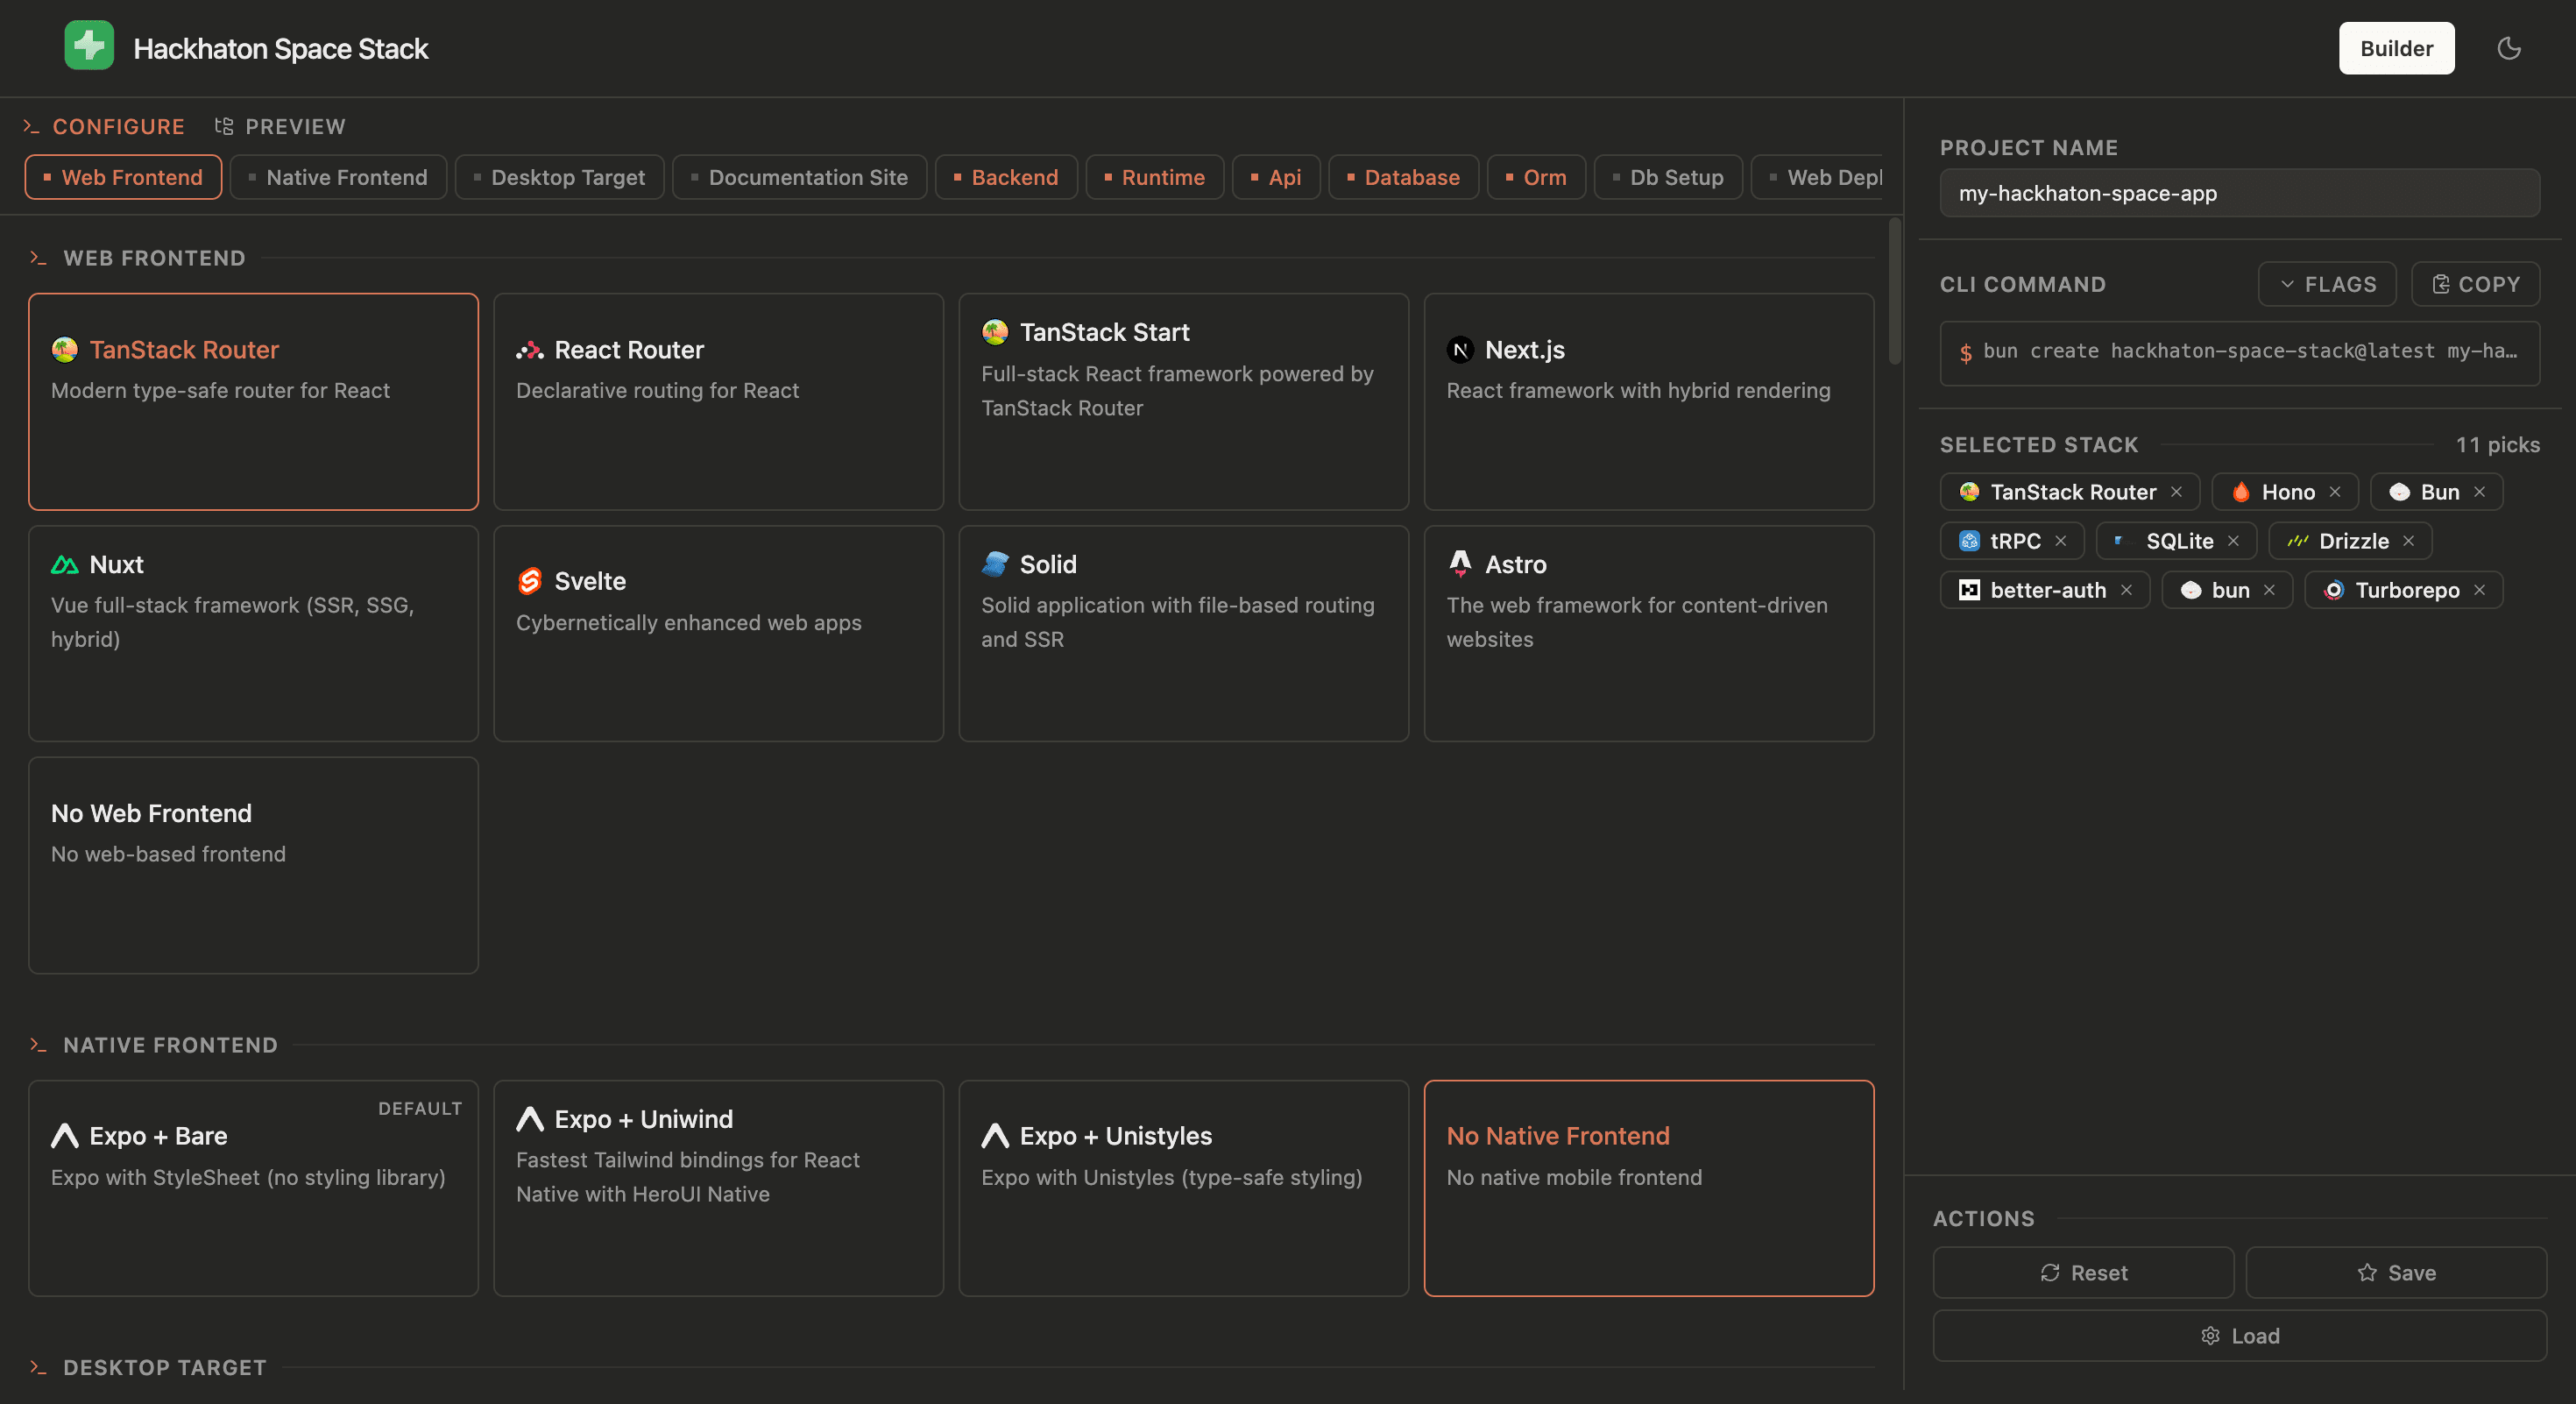
Task: Jump to Db Setup category tab
Action: [1668, 177]
